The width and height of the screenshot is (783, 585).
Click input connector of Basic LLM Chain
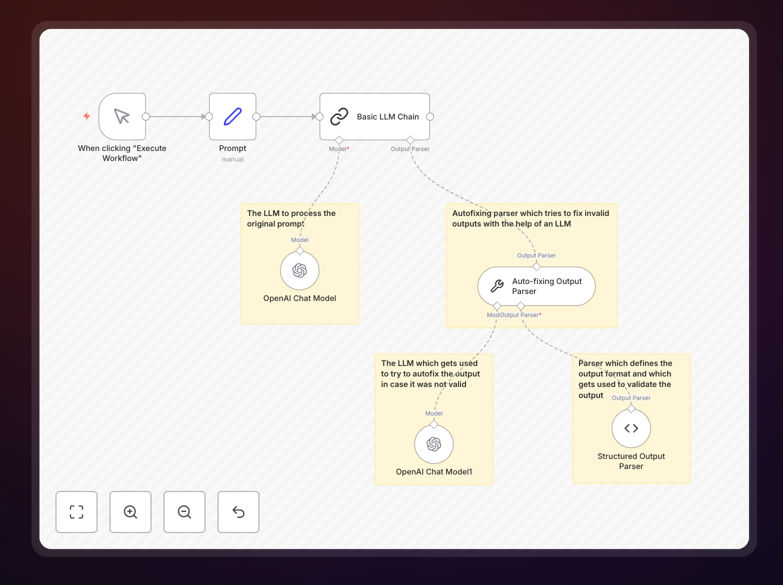pyautogui.click(x=320, y=116)
